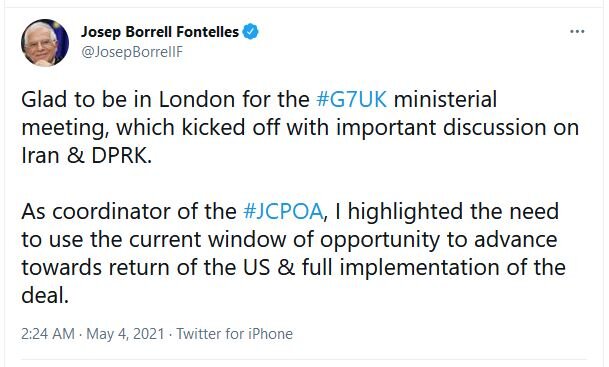Open Josep Borrell's profile picture
The width and height of the screenshot is (609, 367).
click(45, 43)
